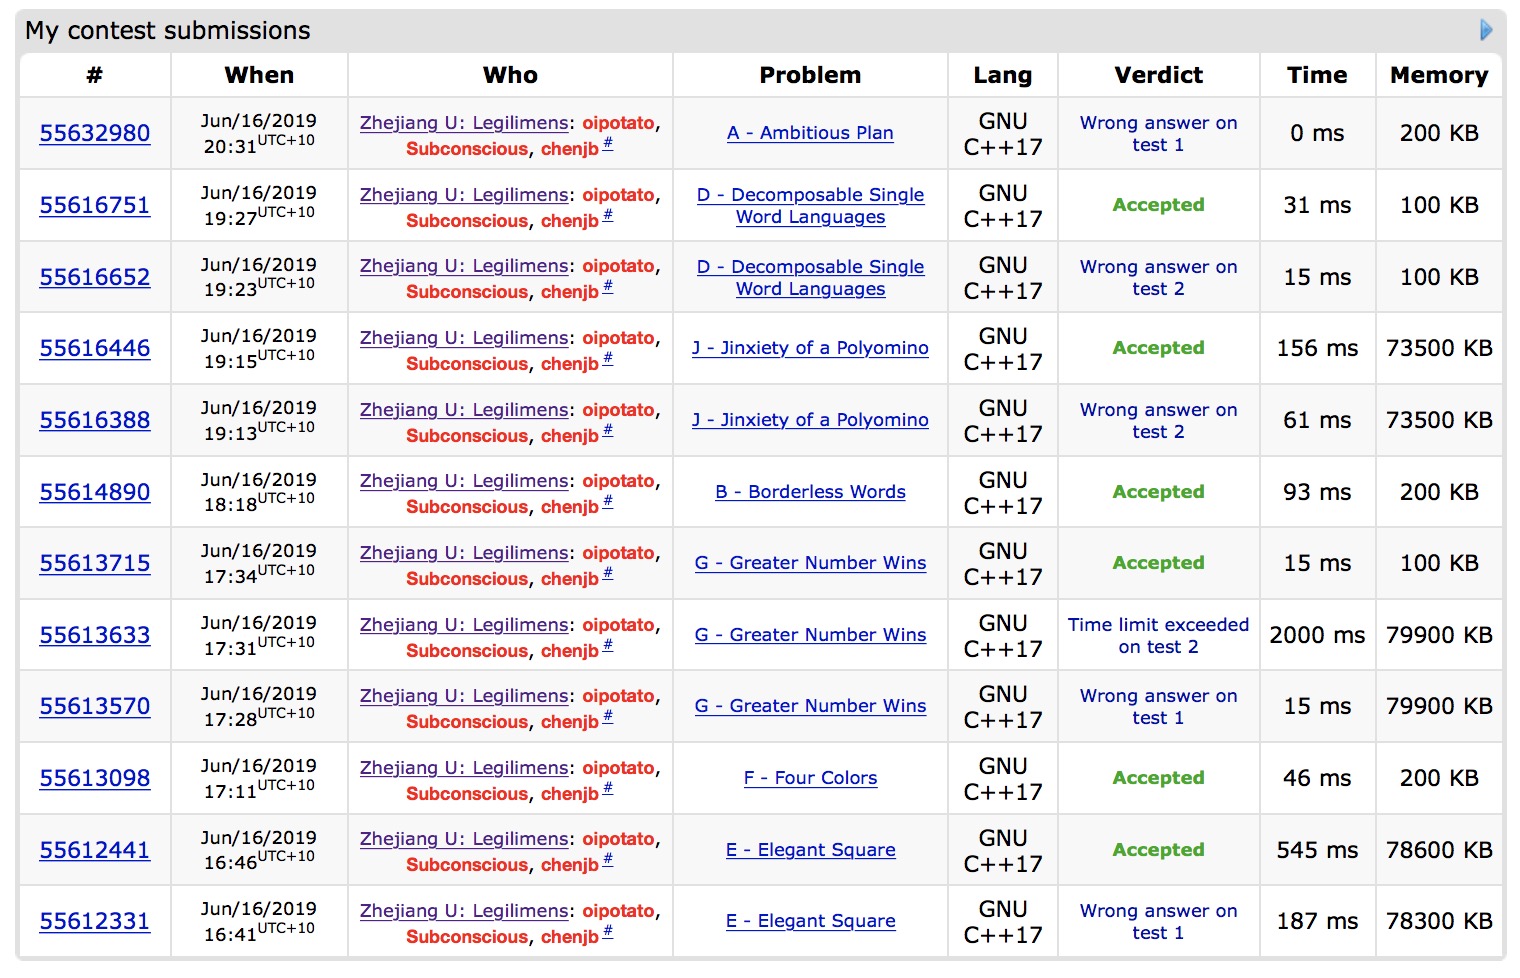Screen dimensions: 1520x978
Task: Open the F - Four Colors problem
Action: click(x=810, y=778)
